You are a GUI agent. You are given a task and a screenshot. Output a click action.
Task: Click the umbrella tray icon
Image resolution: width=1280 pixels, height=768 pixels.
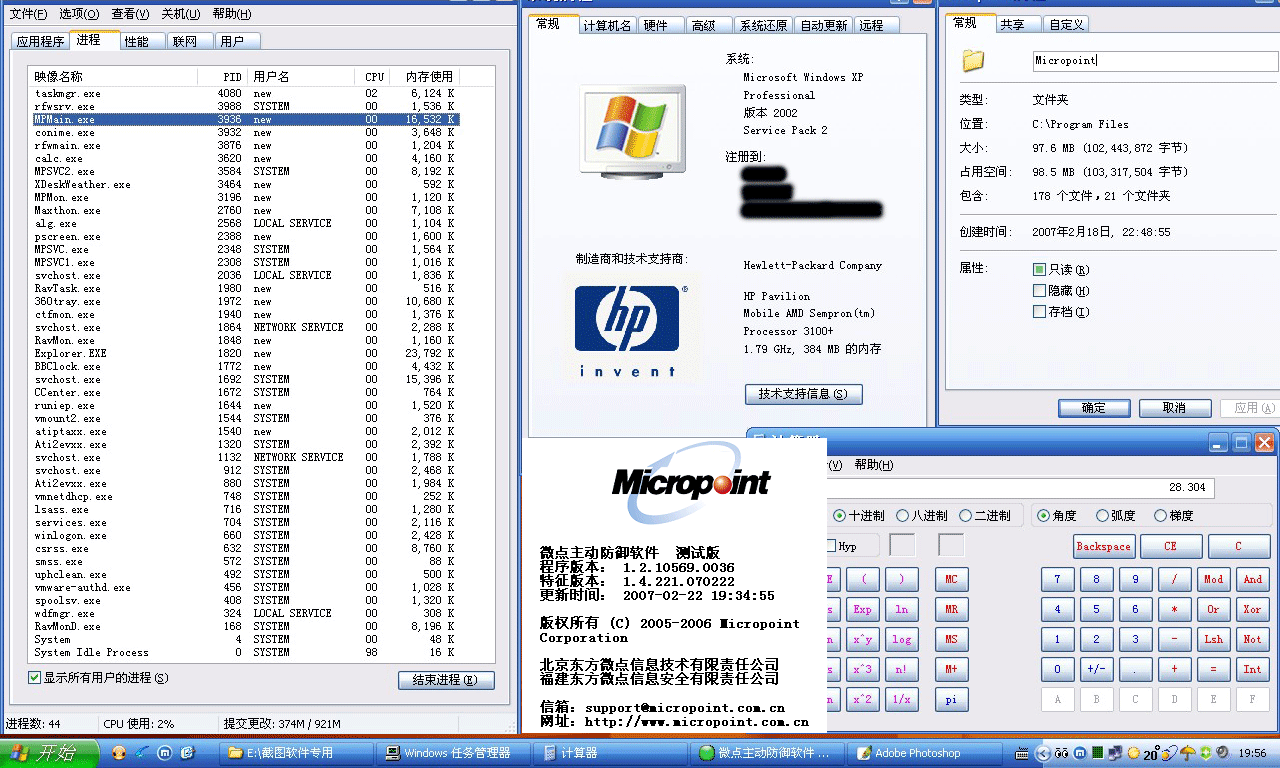point(1188,753)
